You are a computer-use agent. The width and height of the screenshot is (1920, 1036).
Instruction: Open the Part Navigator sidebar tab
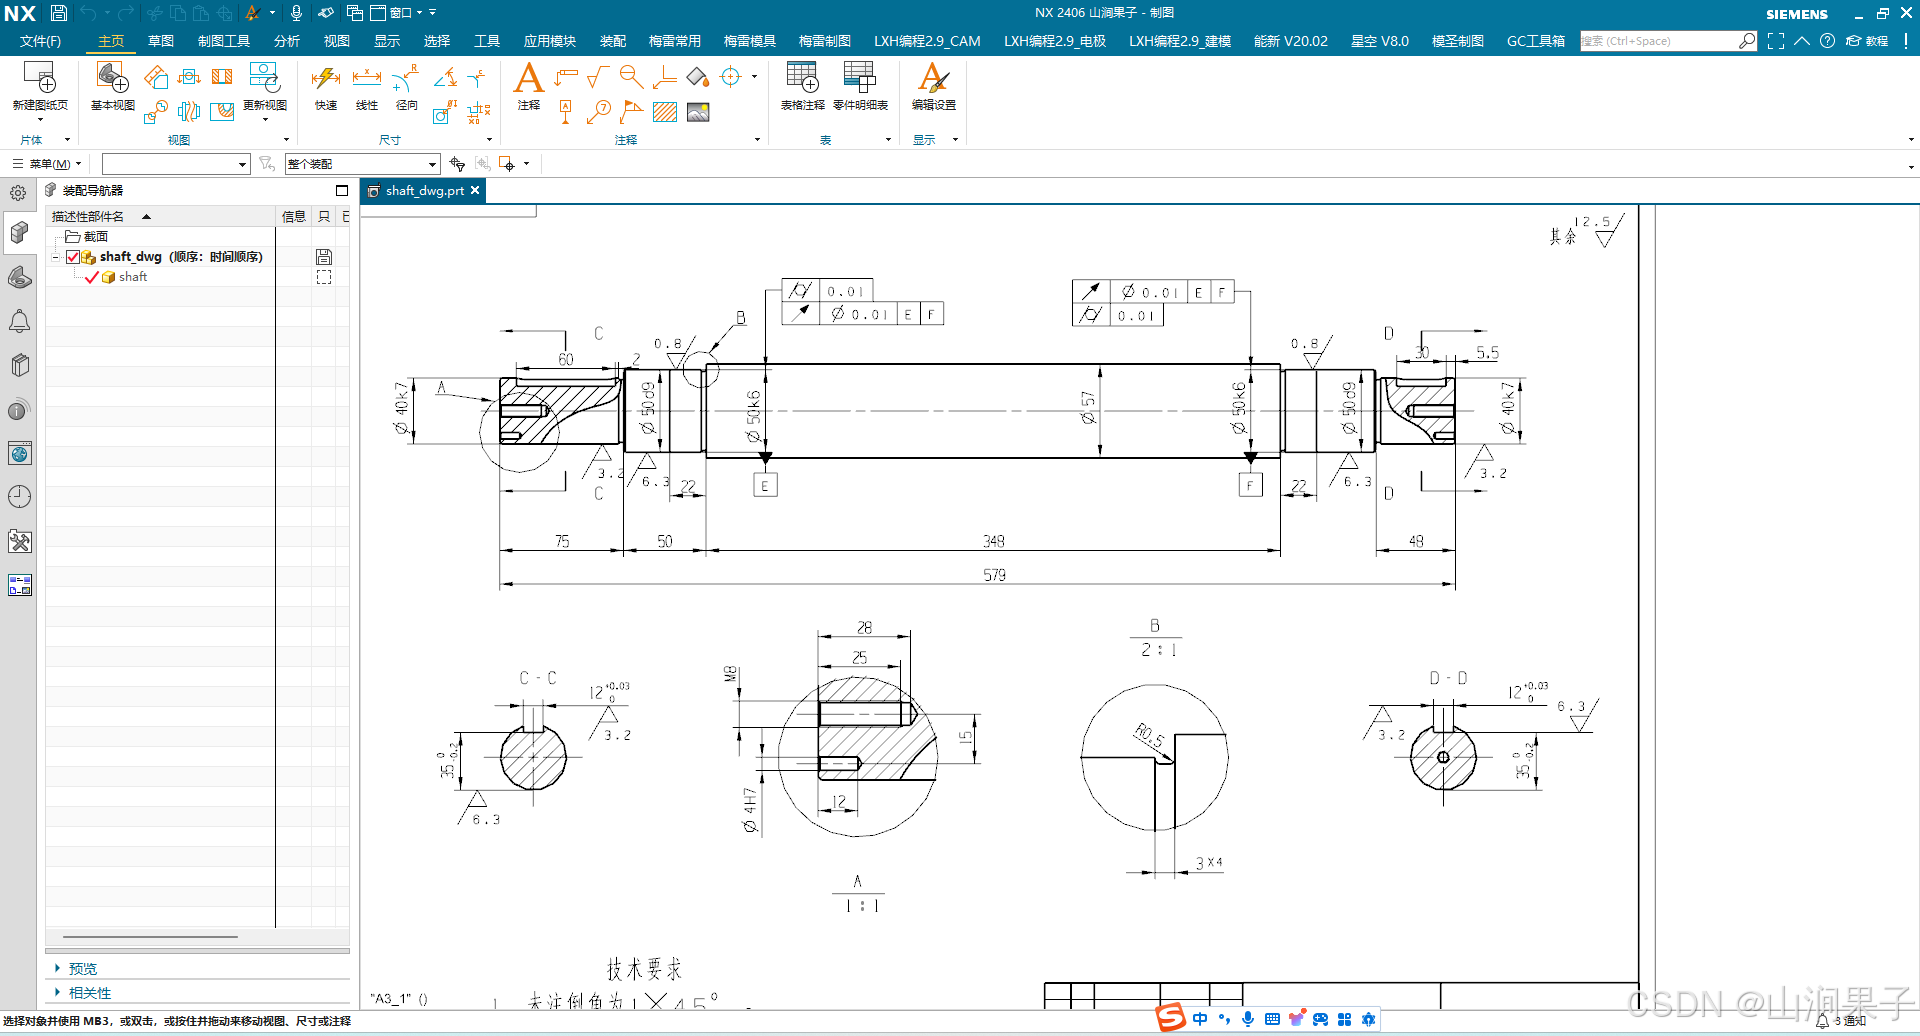pos(19,277)
